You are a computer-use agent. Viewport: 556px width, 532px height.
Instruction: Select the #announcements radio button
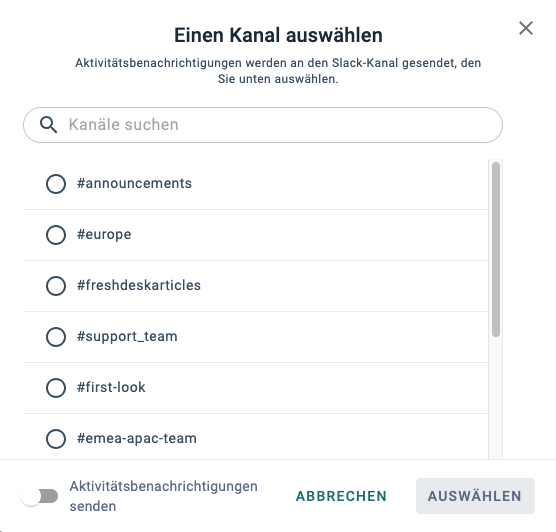tap(56, 184)
